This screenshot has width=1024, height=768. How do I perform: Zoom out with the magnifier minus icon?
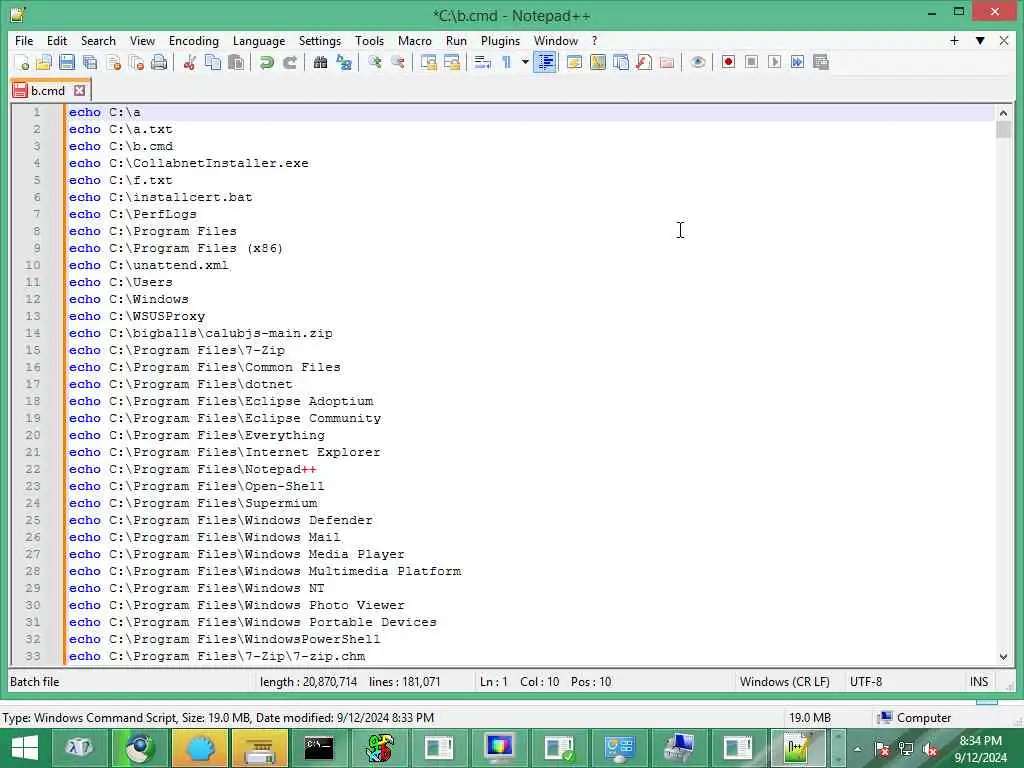(397, 62)
